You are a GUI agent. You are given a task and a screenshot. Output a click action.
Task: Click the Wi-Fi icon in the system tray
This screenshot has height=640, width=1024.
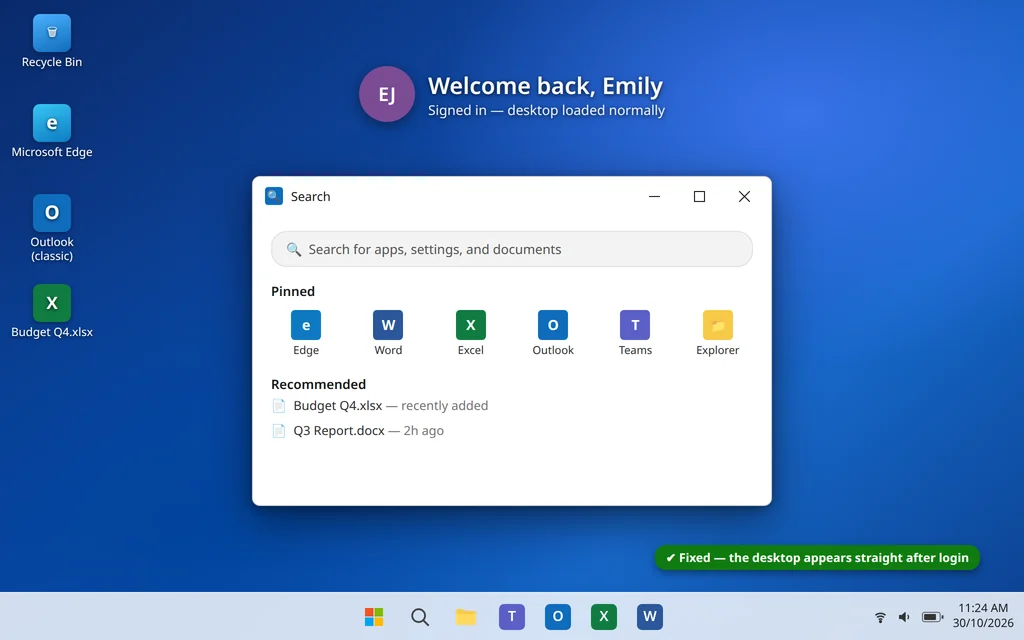point(880,616)
